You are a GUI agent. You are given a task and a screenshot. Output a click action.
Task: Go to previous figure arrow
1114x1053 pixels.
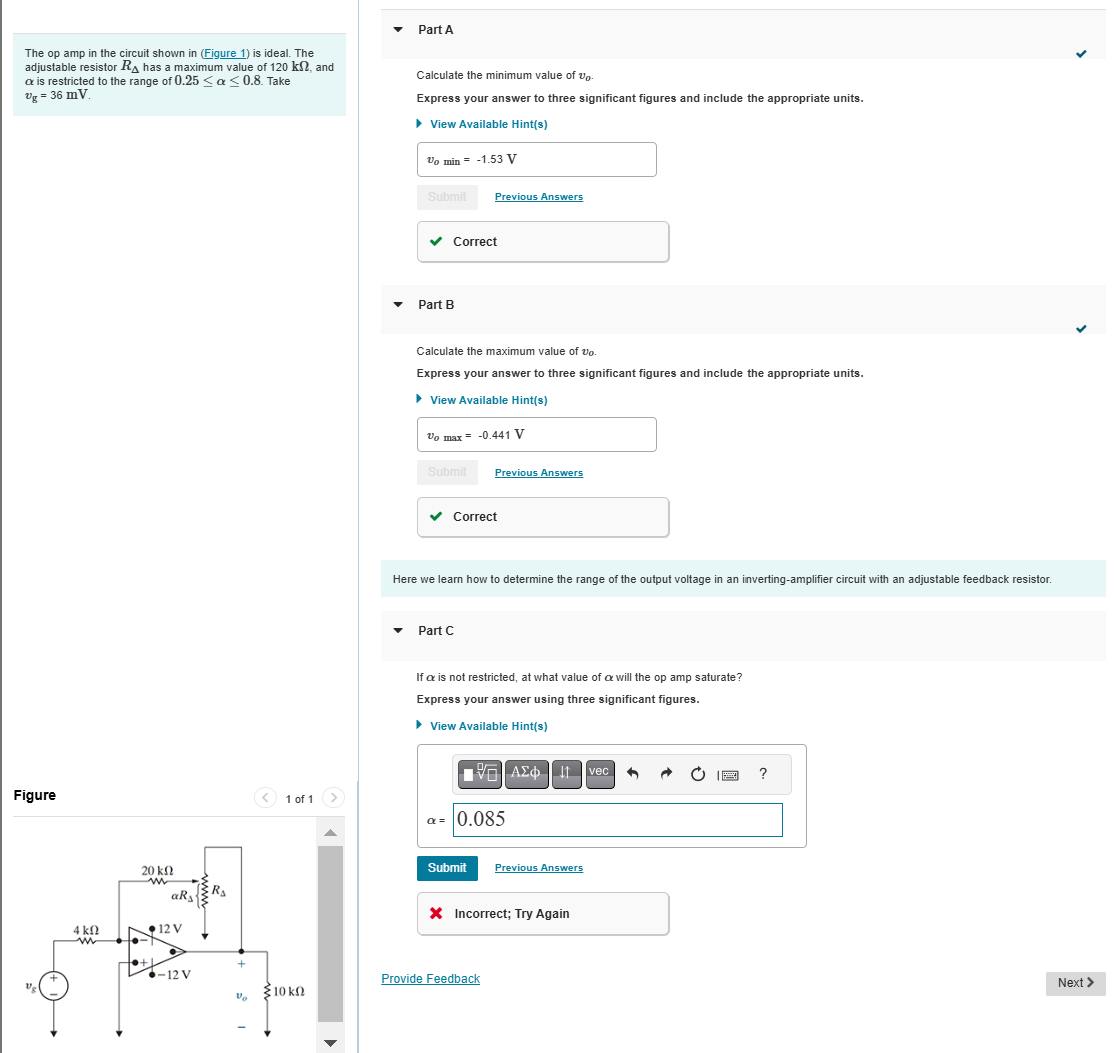[x=265, y=797]
